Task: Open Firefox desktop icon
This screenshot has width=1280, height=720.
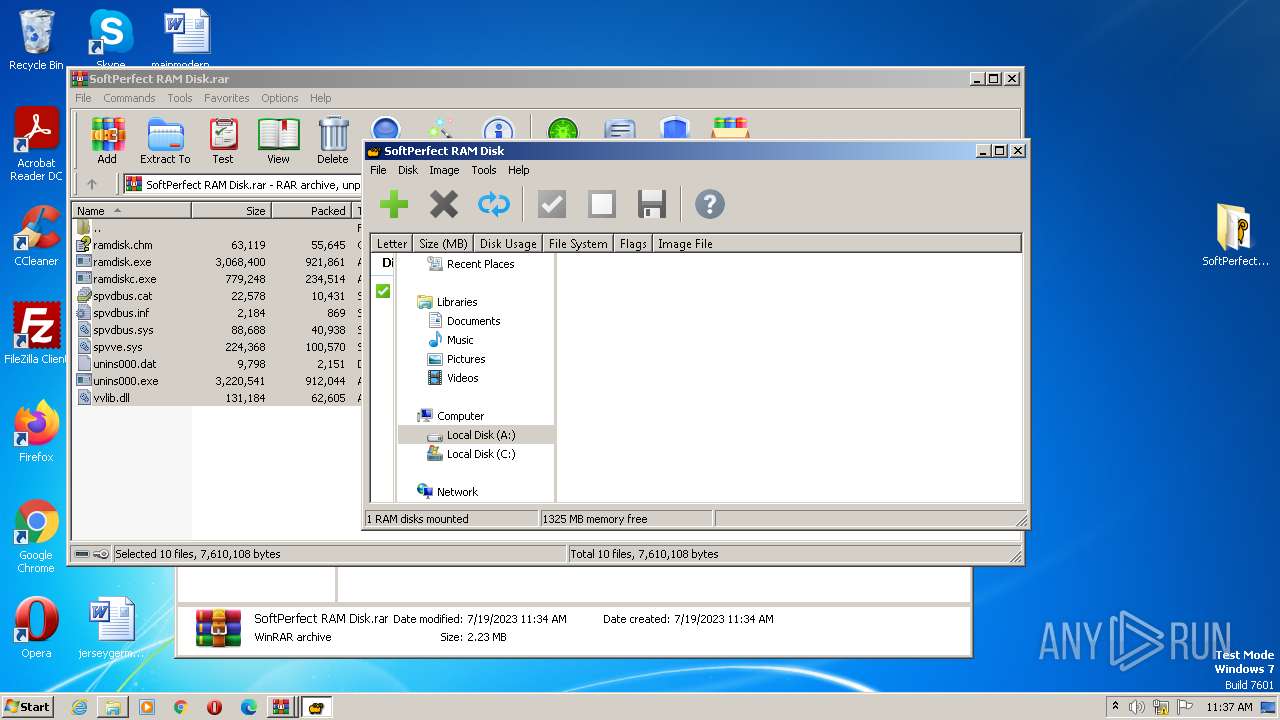Action: (36, 432)
